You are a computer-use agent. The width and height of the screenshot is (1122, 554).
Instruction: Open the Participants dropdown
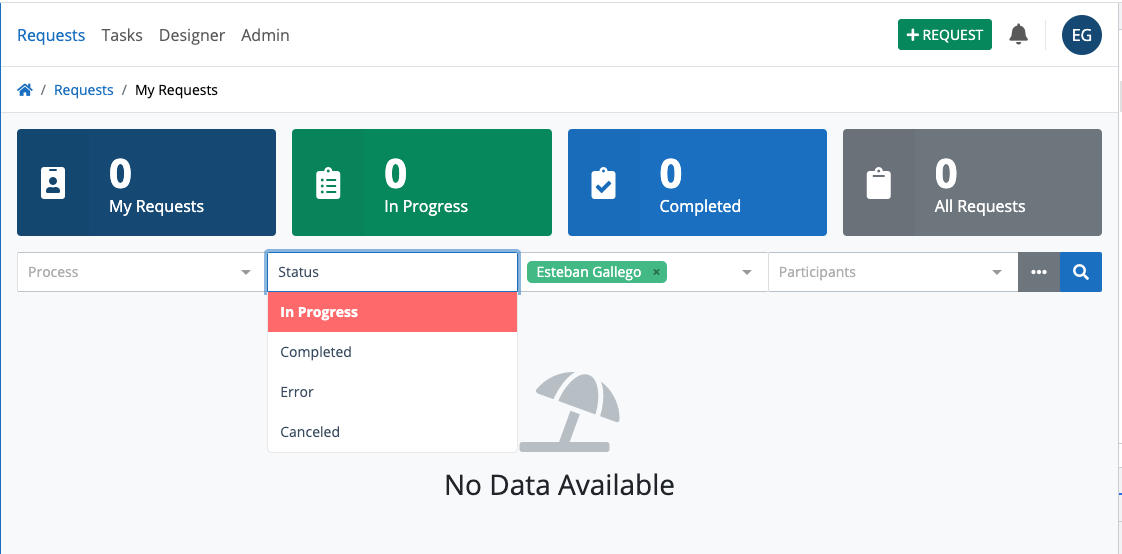(893, 272)
